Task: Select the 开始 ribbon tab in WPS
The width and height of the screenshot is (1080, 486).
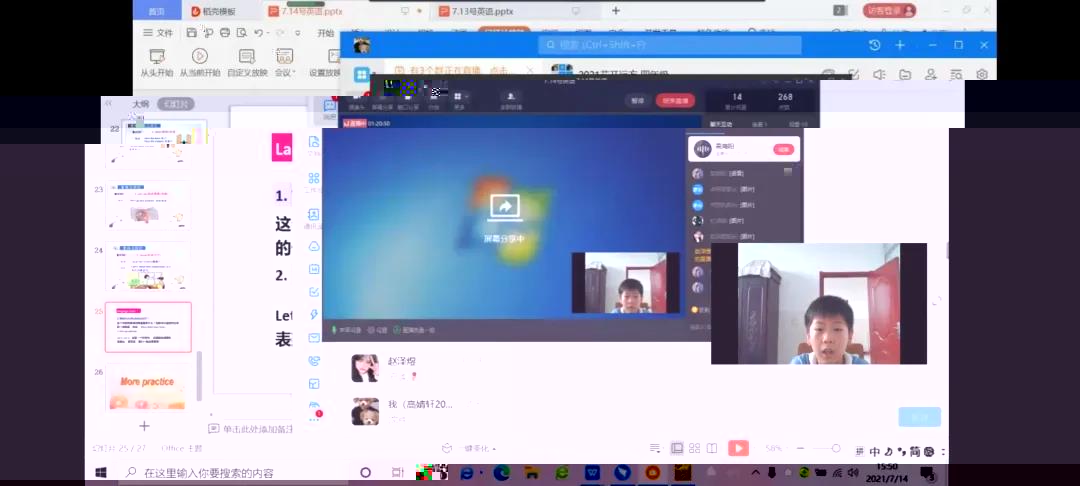Action: tap(325, 33)
